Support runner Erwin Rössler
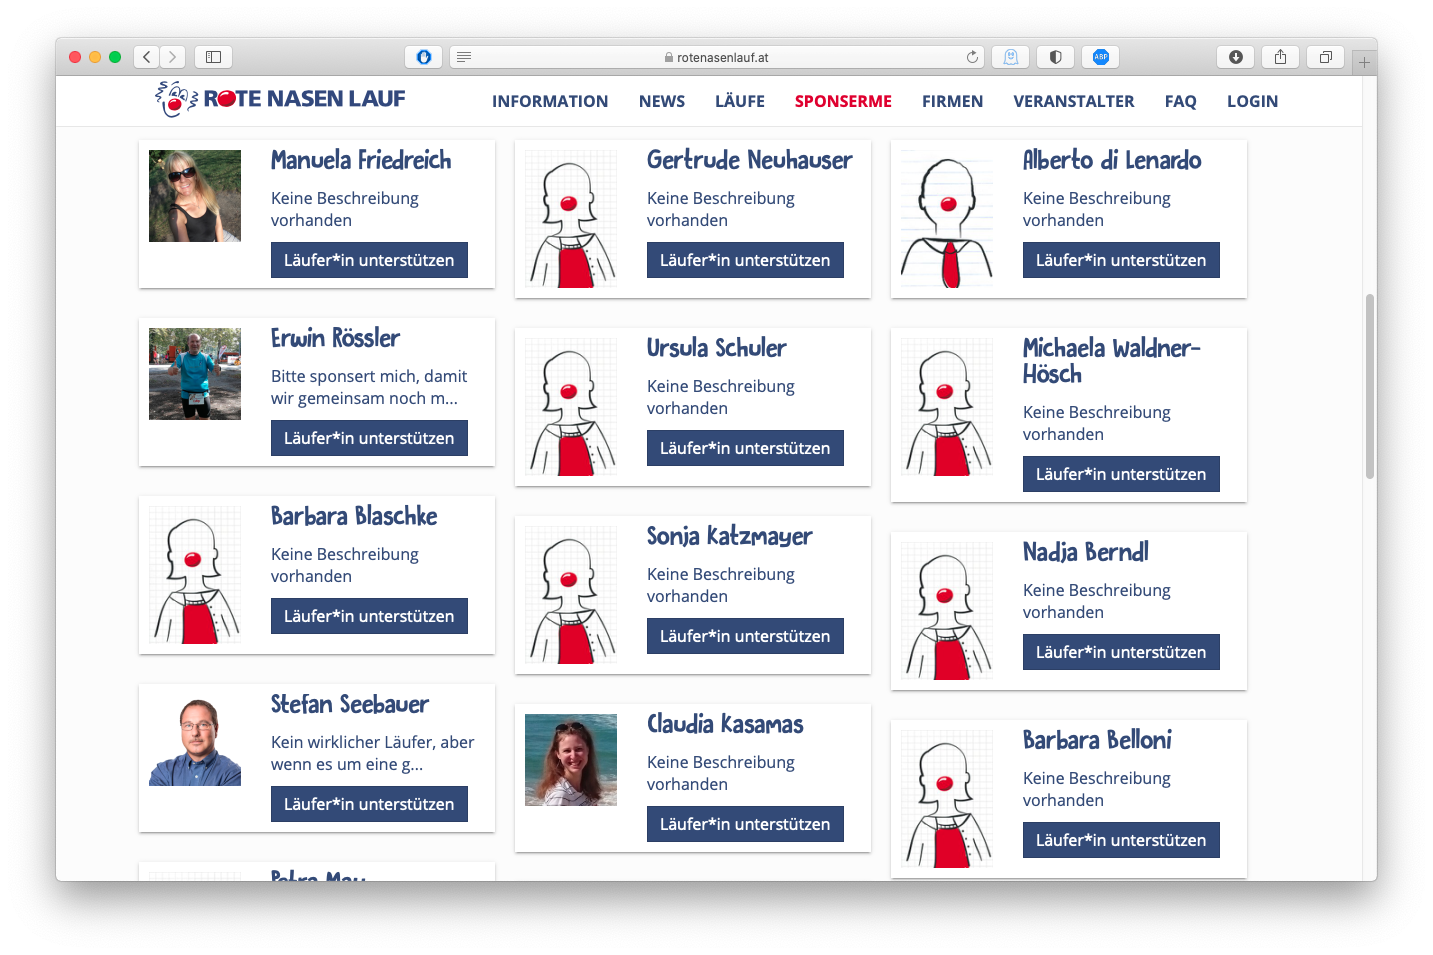1433x955 pixels. (369, 438)
